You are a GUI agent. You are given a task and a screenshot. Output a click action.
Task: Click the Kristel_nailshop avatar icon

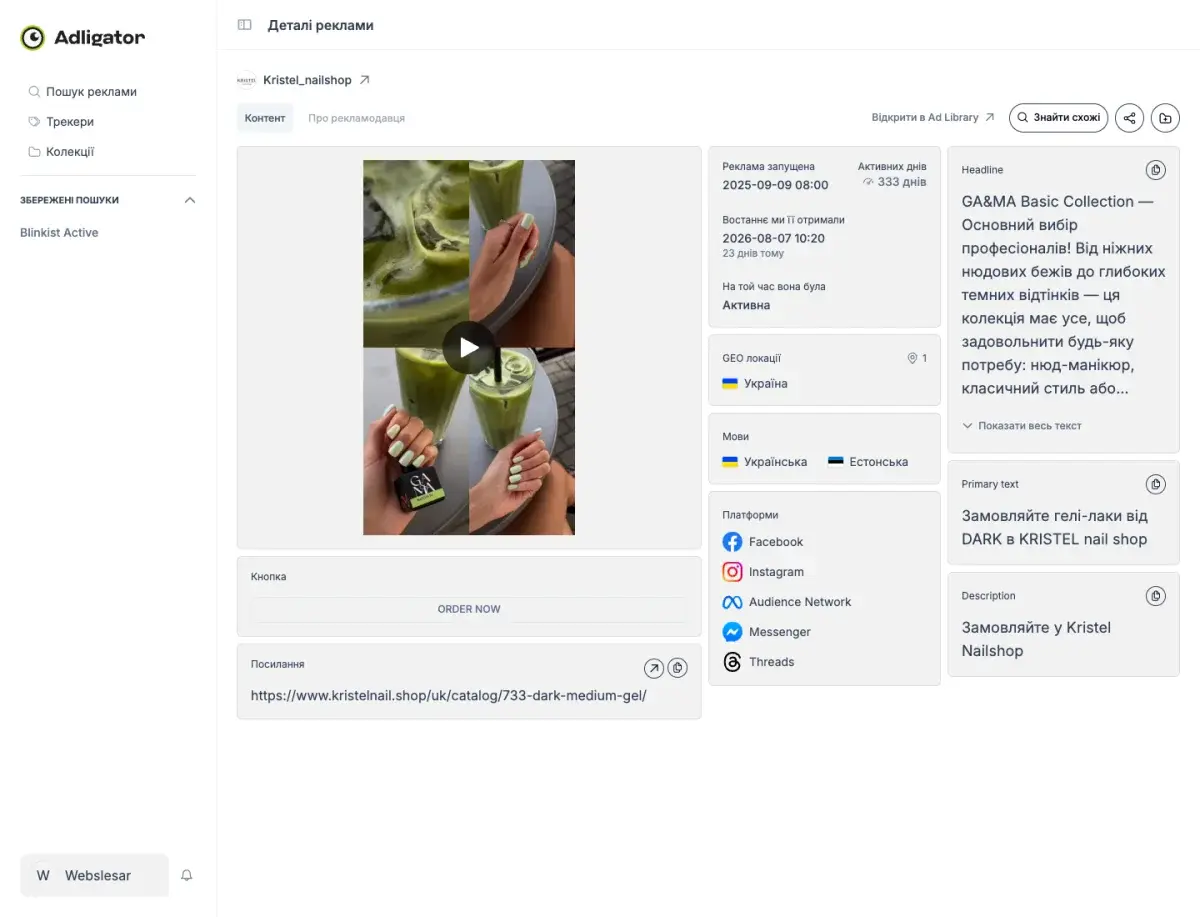tap(246, 80)
